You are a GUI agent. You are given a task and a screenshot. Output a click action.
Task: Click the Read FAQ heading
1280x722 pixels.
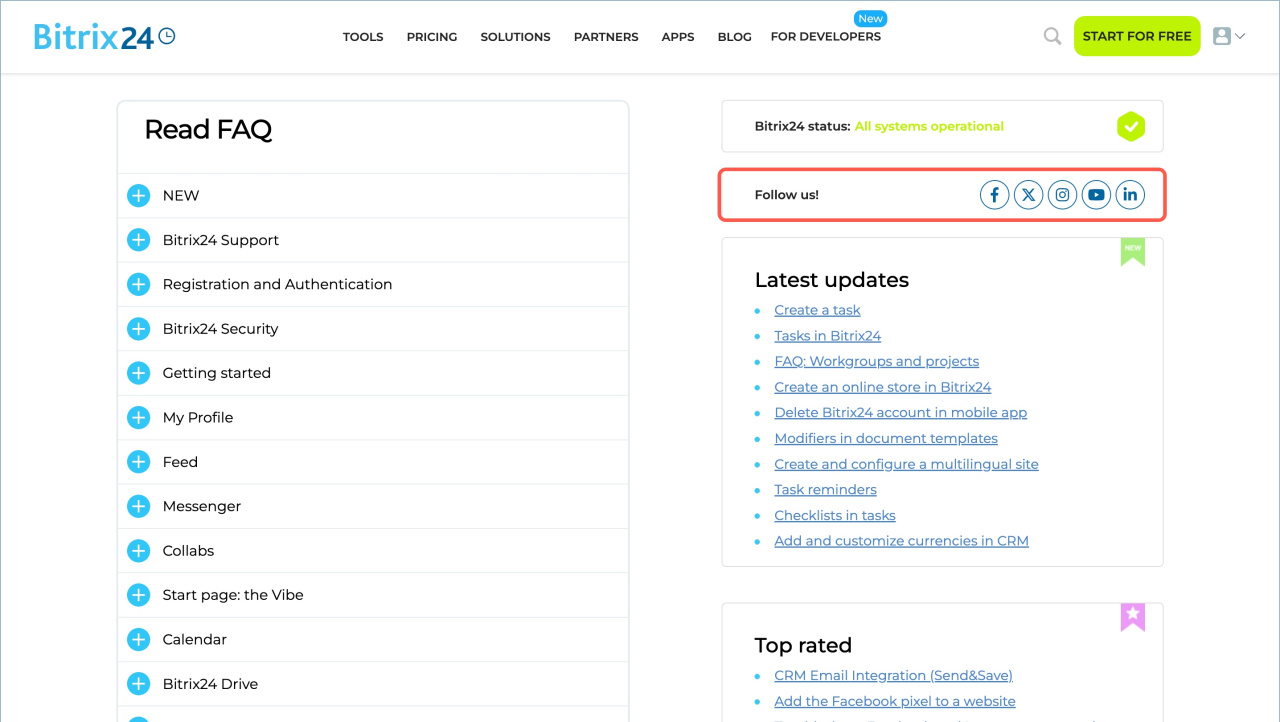pos(208,130)
